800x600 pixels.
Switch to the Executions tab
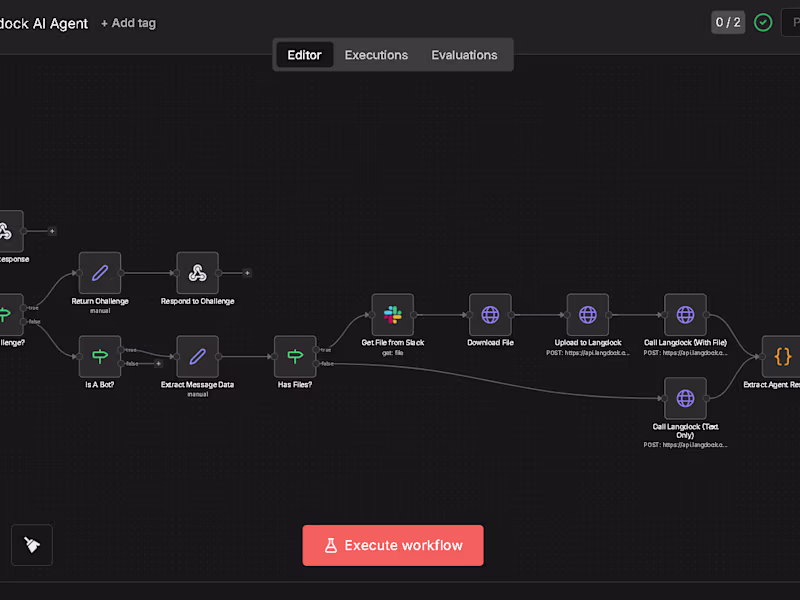(x=376, y=55)
